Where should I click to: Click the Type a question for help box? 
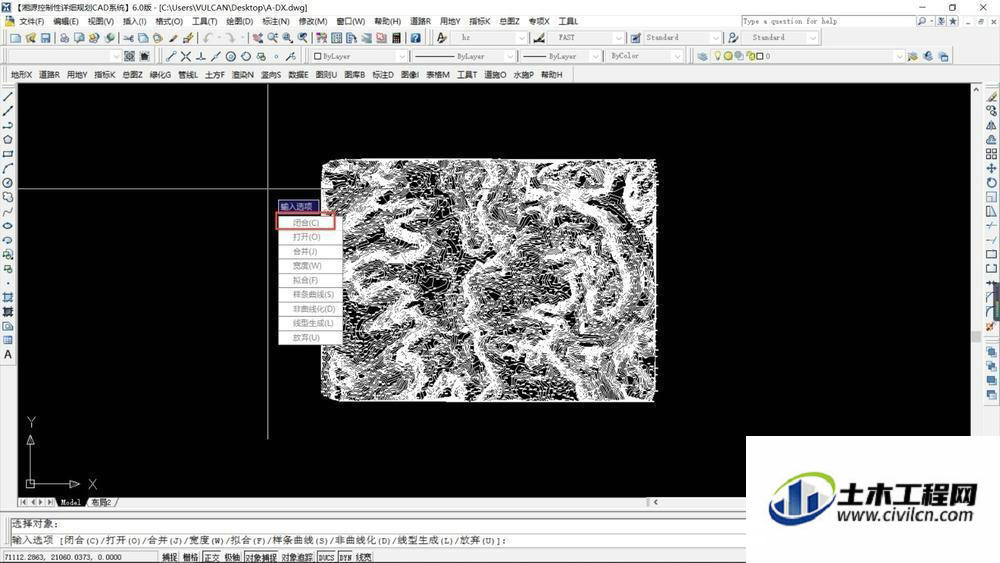827,21
